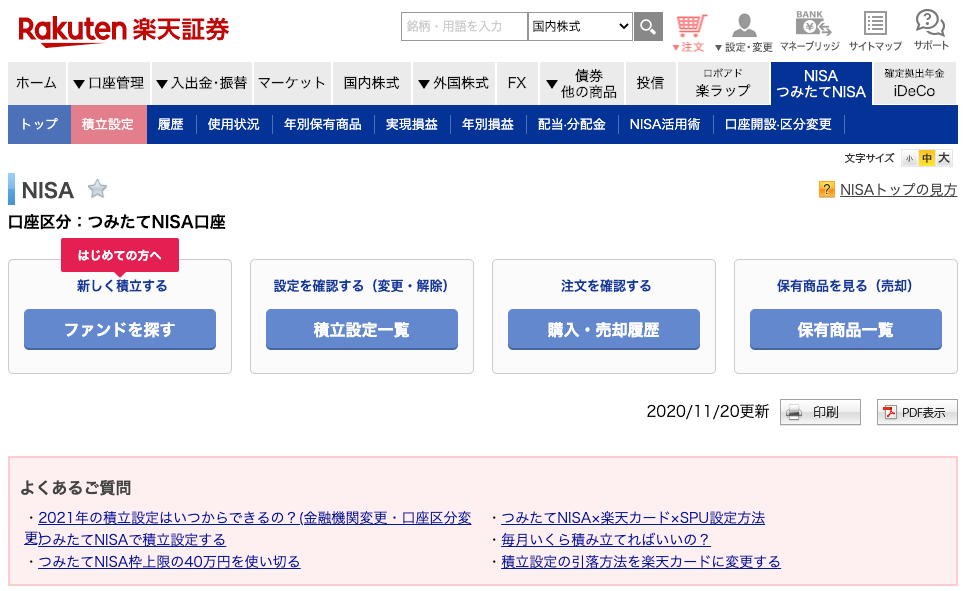Switch to the 使用状況 tab

pyautogui.click(x=233, y=124)
